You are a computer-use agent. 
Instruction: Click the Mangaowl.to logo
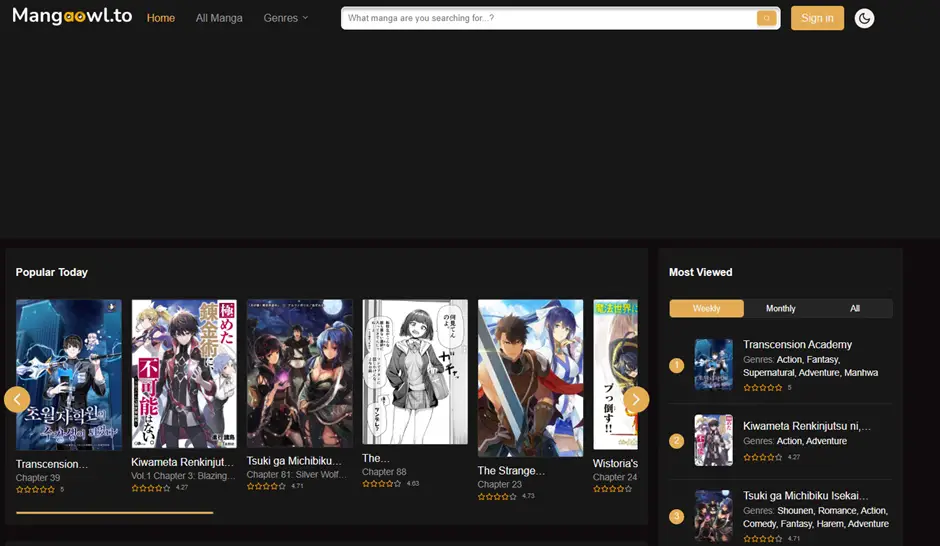[72, 16]
